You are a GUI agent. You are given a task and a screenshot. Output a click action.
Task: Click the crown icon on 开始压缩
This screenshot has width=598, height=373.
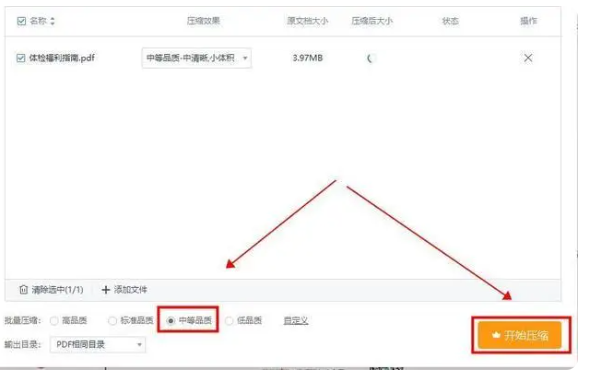[496, 335]
